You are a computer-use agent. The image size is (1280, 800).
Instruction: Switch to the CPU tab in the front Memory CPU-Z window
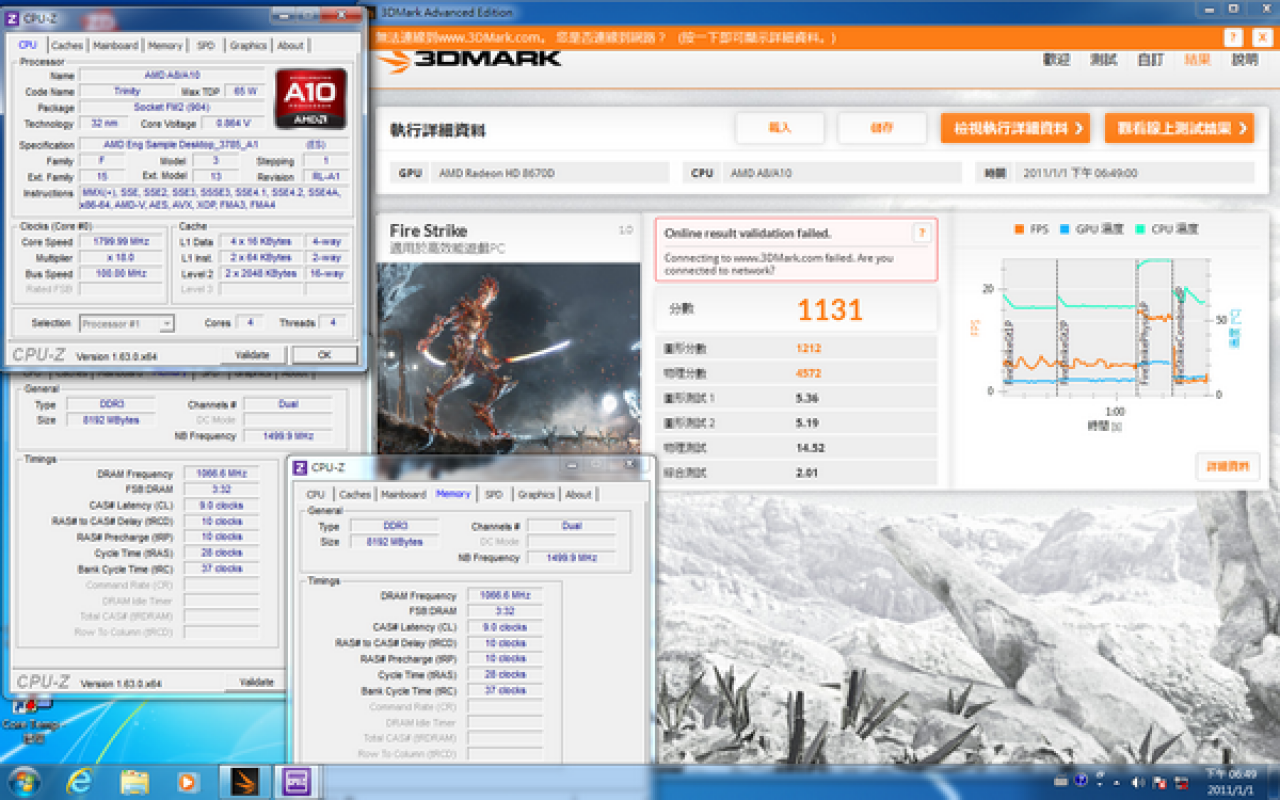pos(316,494)
